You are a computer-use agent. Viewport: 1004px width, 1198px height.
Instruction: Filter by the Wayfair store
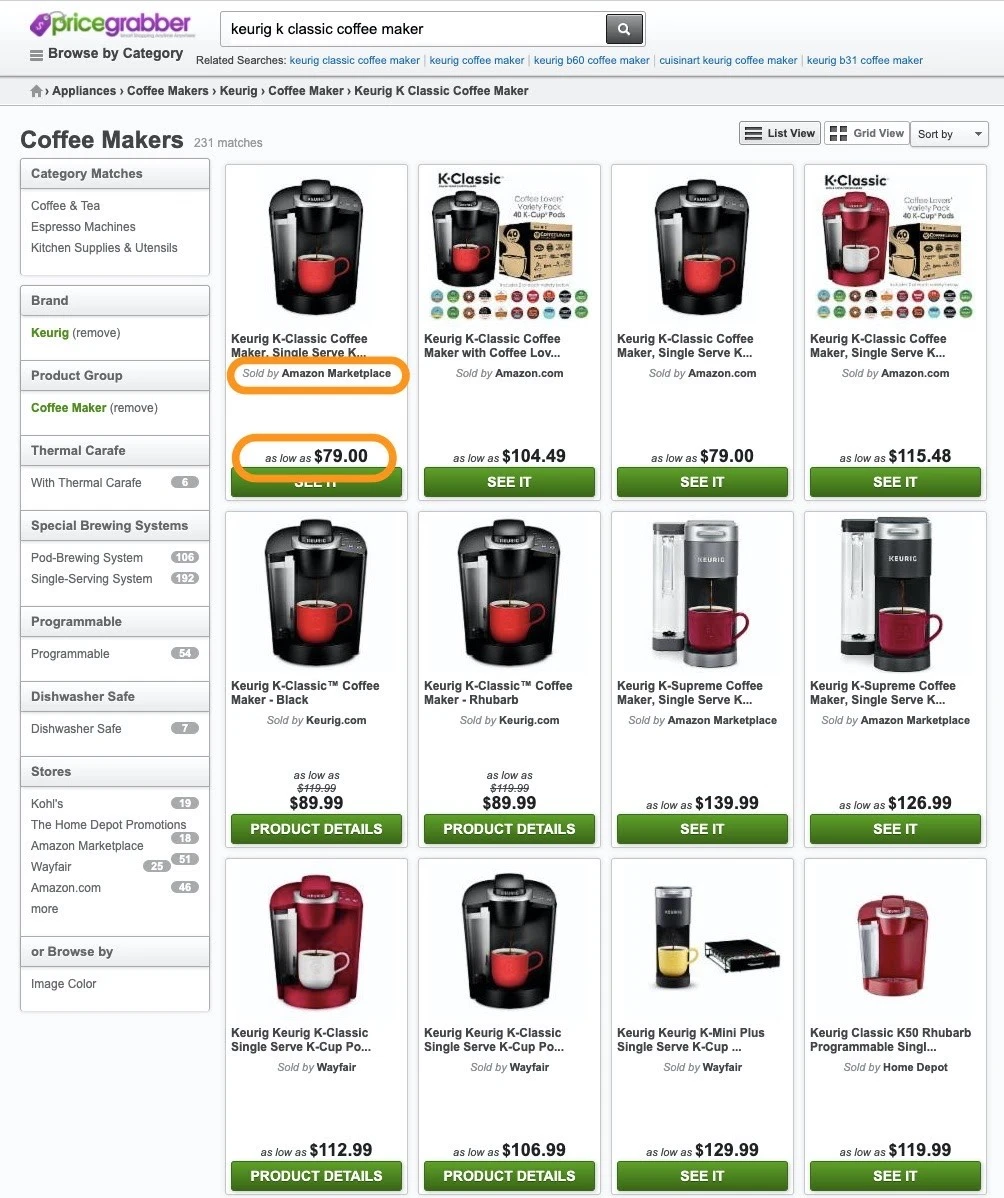click(51, 866)
